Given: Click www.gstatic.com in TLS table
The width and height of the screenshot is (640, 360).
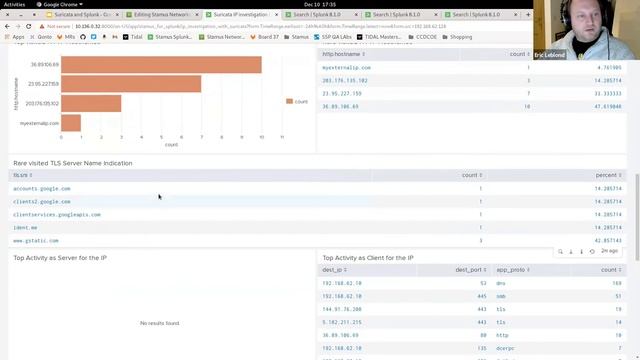Looking at the screenshot, I should 36,241.
